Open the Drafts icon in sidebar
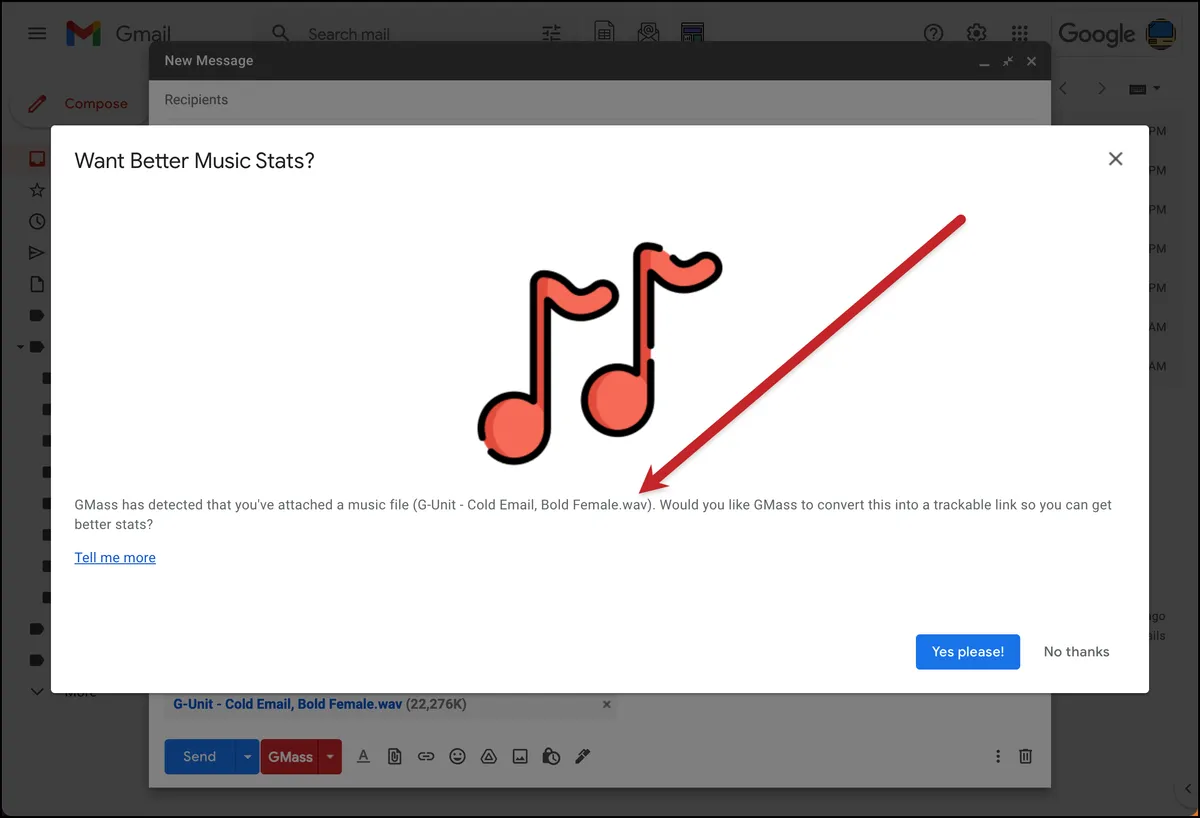 (x=37, y=284)
